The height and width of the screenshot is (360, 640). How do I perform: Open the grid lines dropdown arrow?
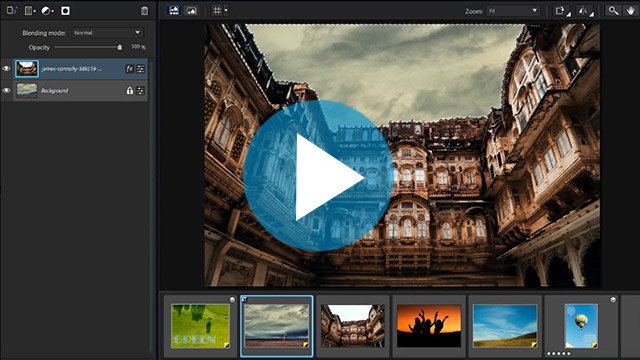click(226, 11)
